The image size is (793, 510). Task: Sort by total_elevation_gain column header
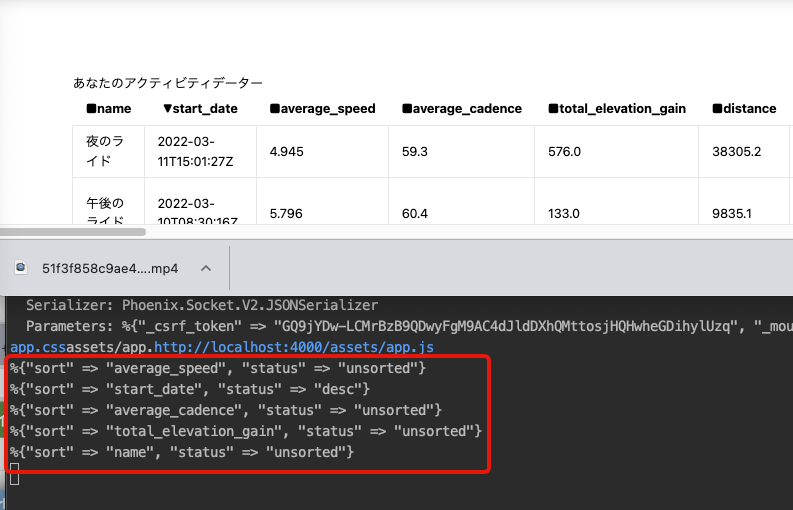click(617, 108)
